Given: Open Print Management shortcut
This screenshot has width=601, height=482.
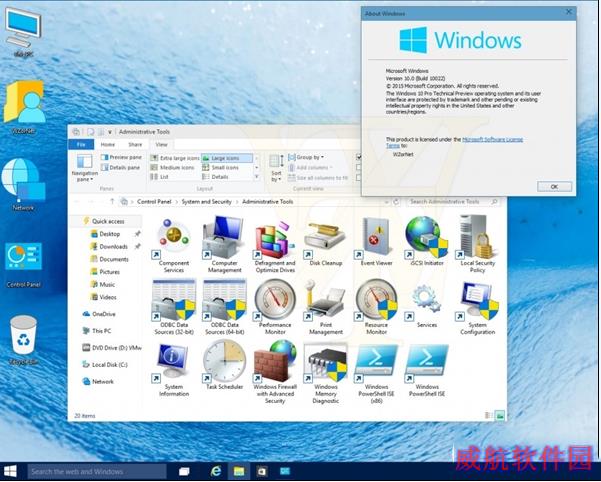Looking at the screenshot, I should tap(325, 307).
